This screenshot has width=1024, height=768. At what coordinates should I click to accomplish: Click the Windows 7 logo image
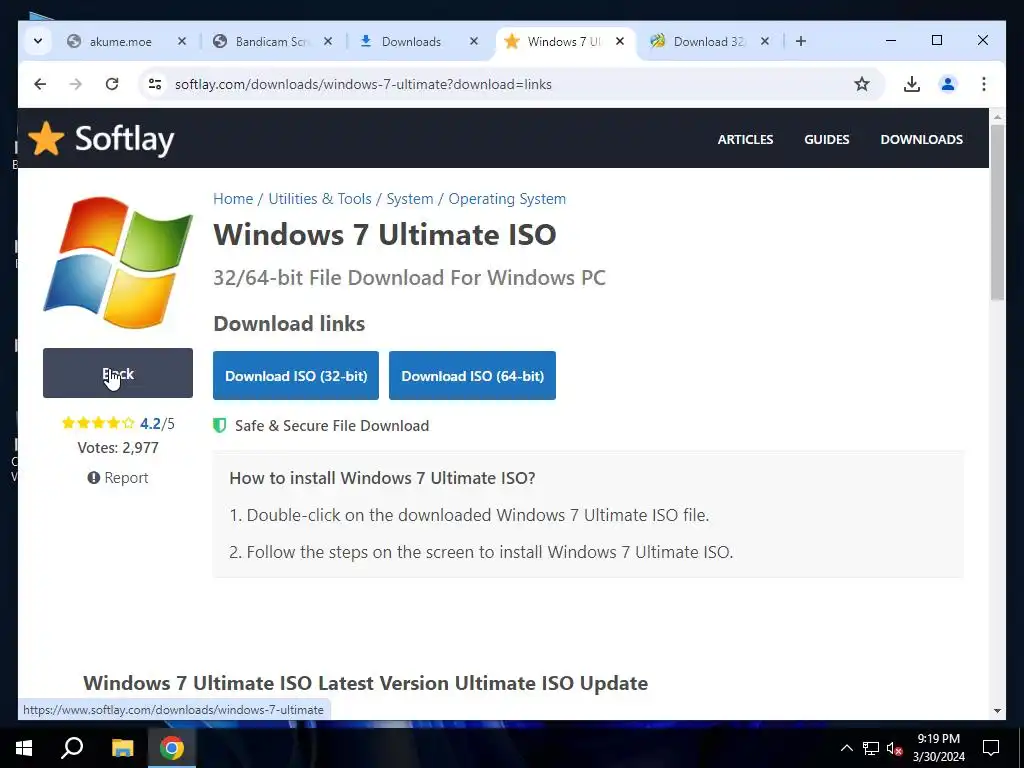[x=118, y=263]
